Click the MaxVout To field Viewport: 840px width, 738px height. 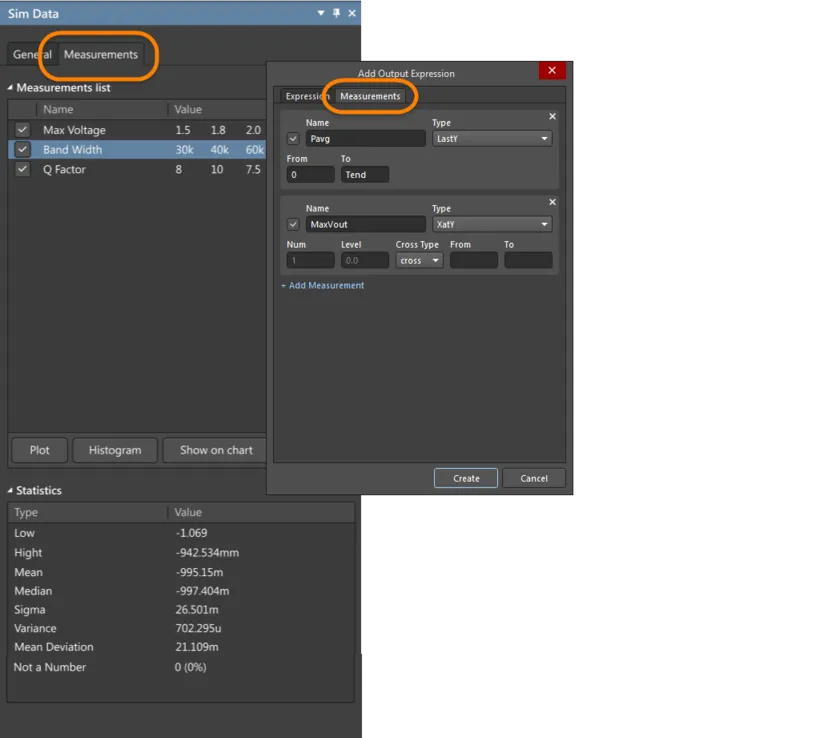point(528,261)
